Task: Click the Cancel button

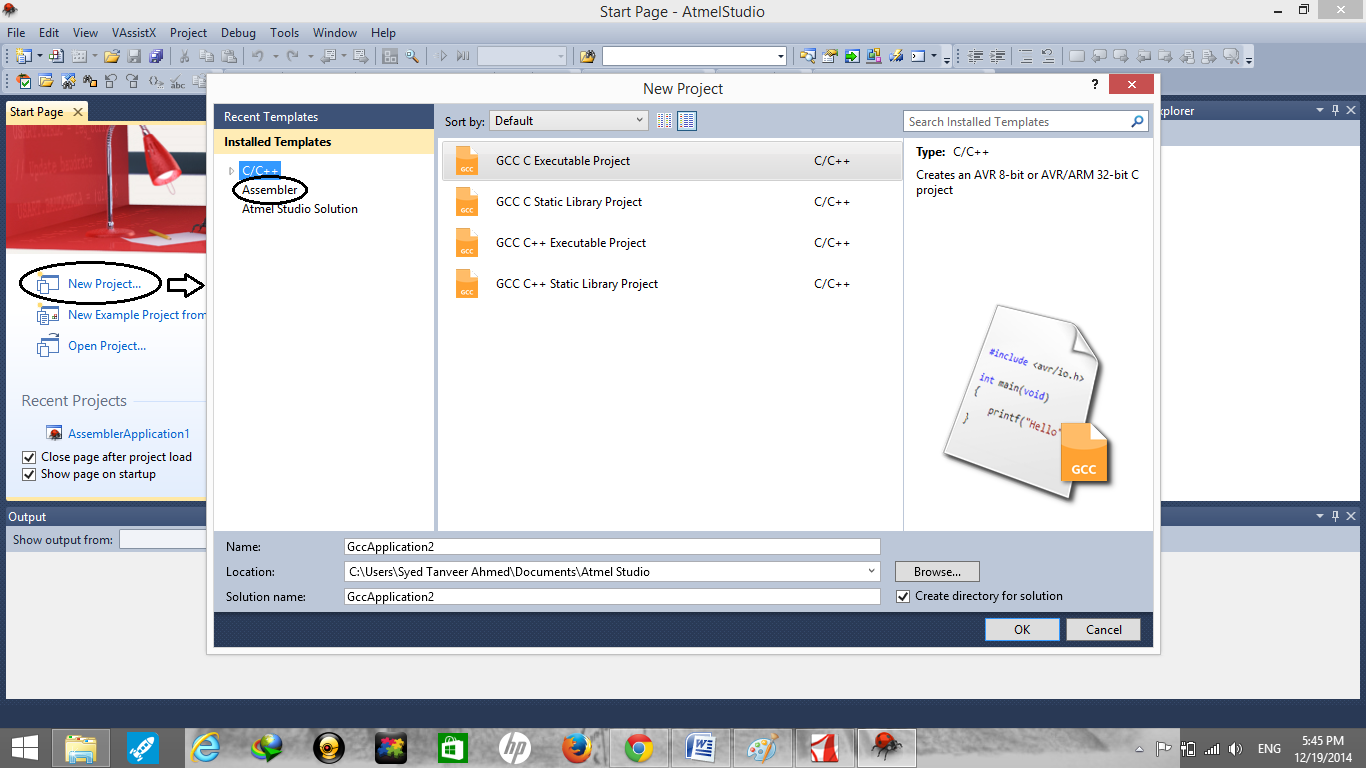Action: point(1104,629)
